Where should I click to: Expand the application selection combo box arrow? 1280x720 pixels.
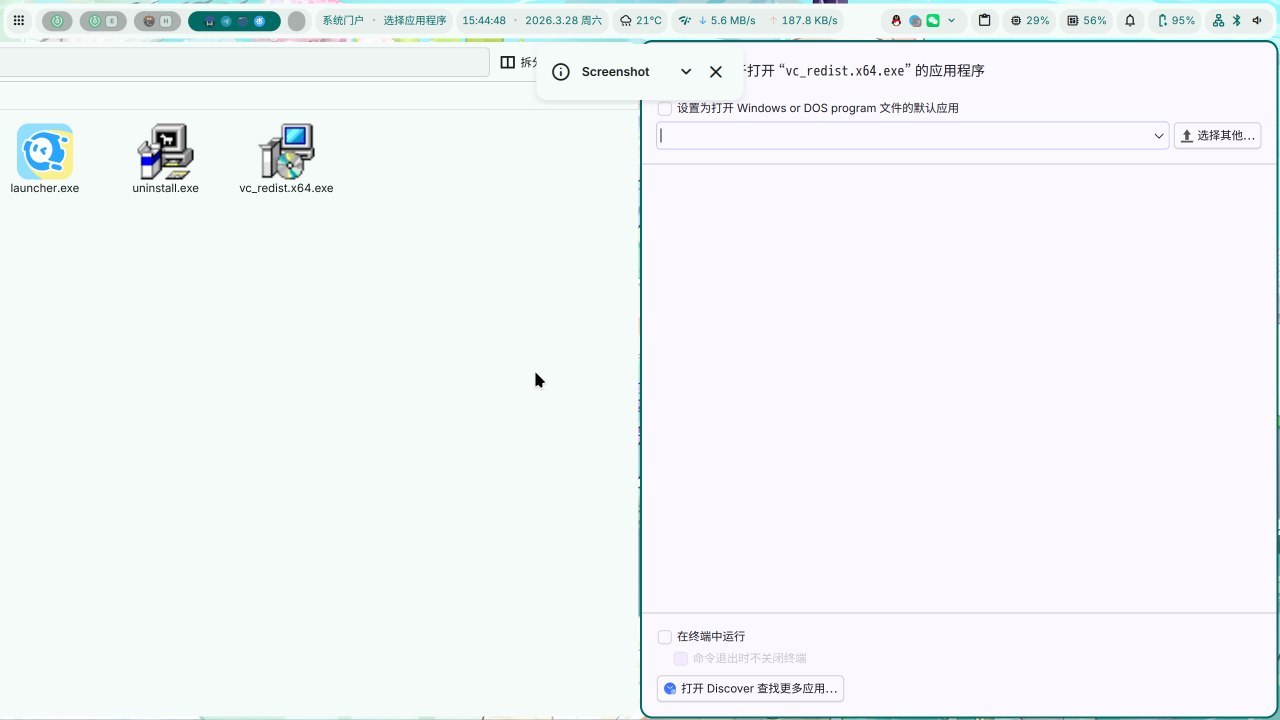tap(1159, 136)
